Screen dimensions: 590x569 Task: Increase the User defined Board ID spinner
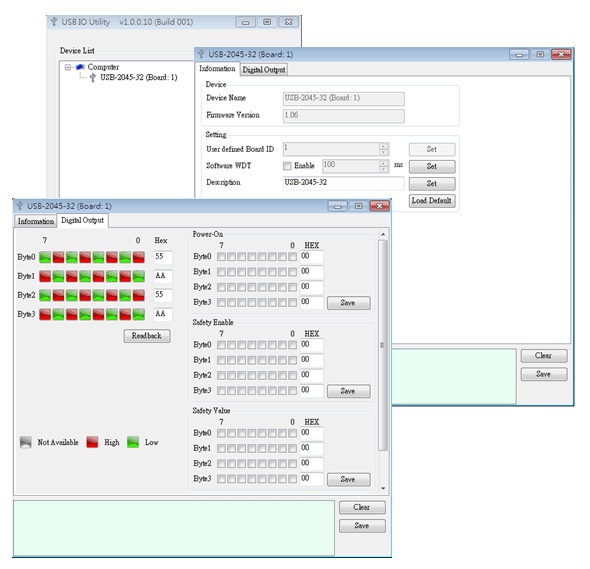(383, 146)
